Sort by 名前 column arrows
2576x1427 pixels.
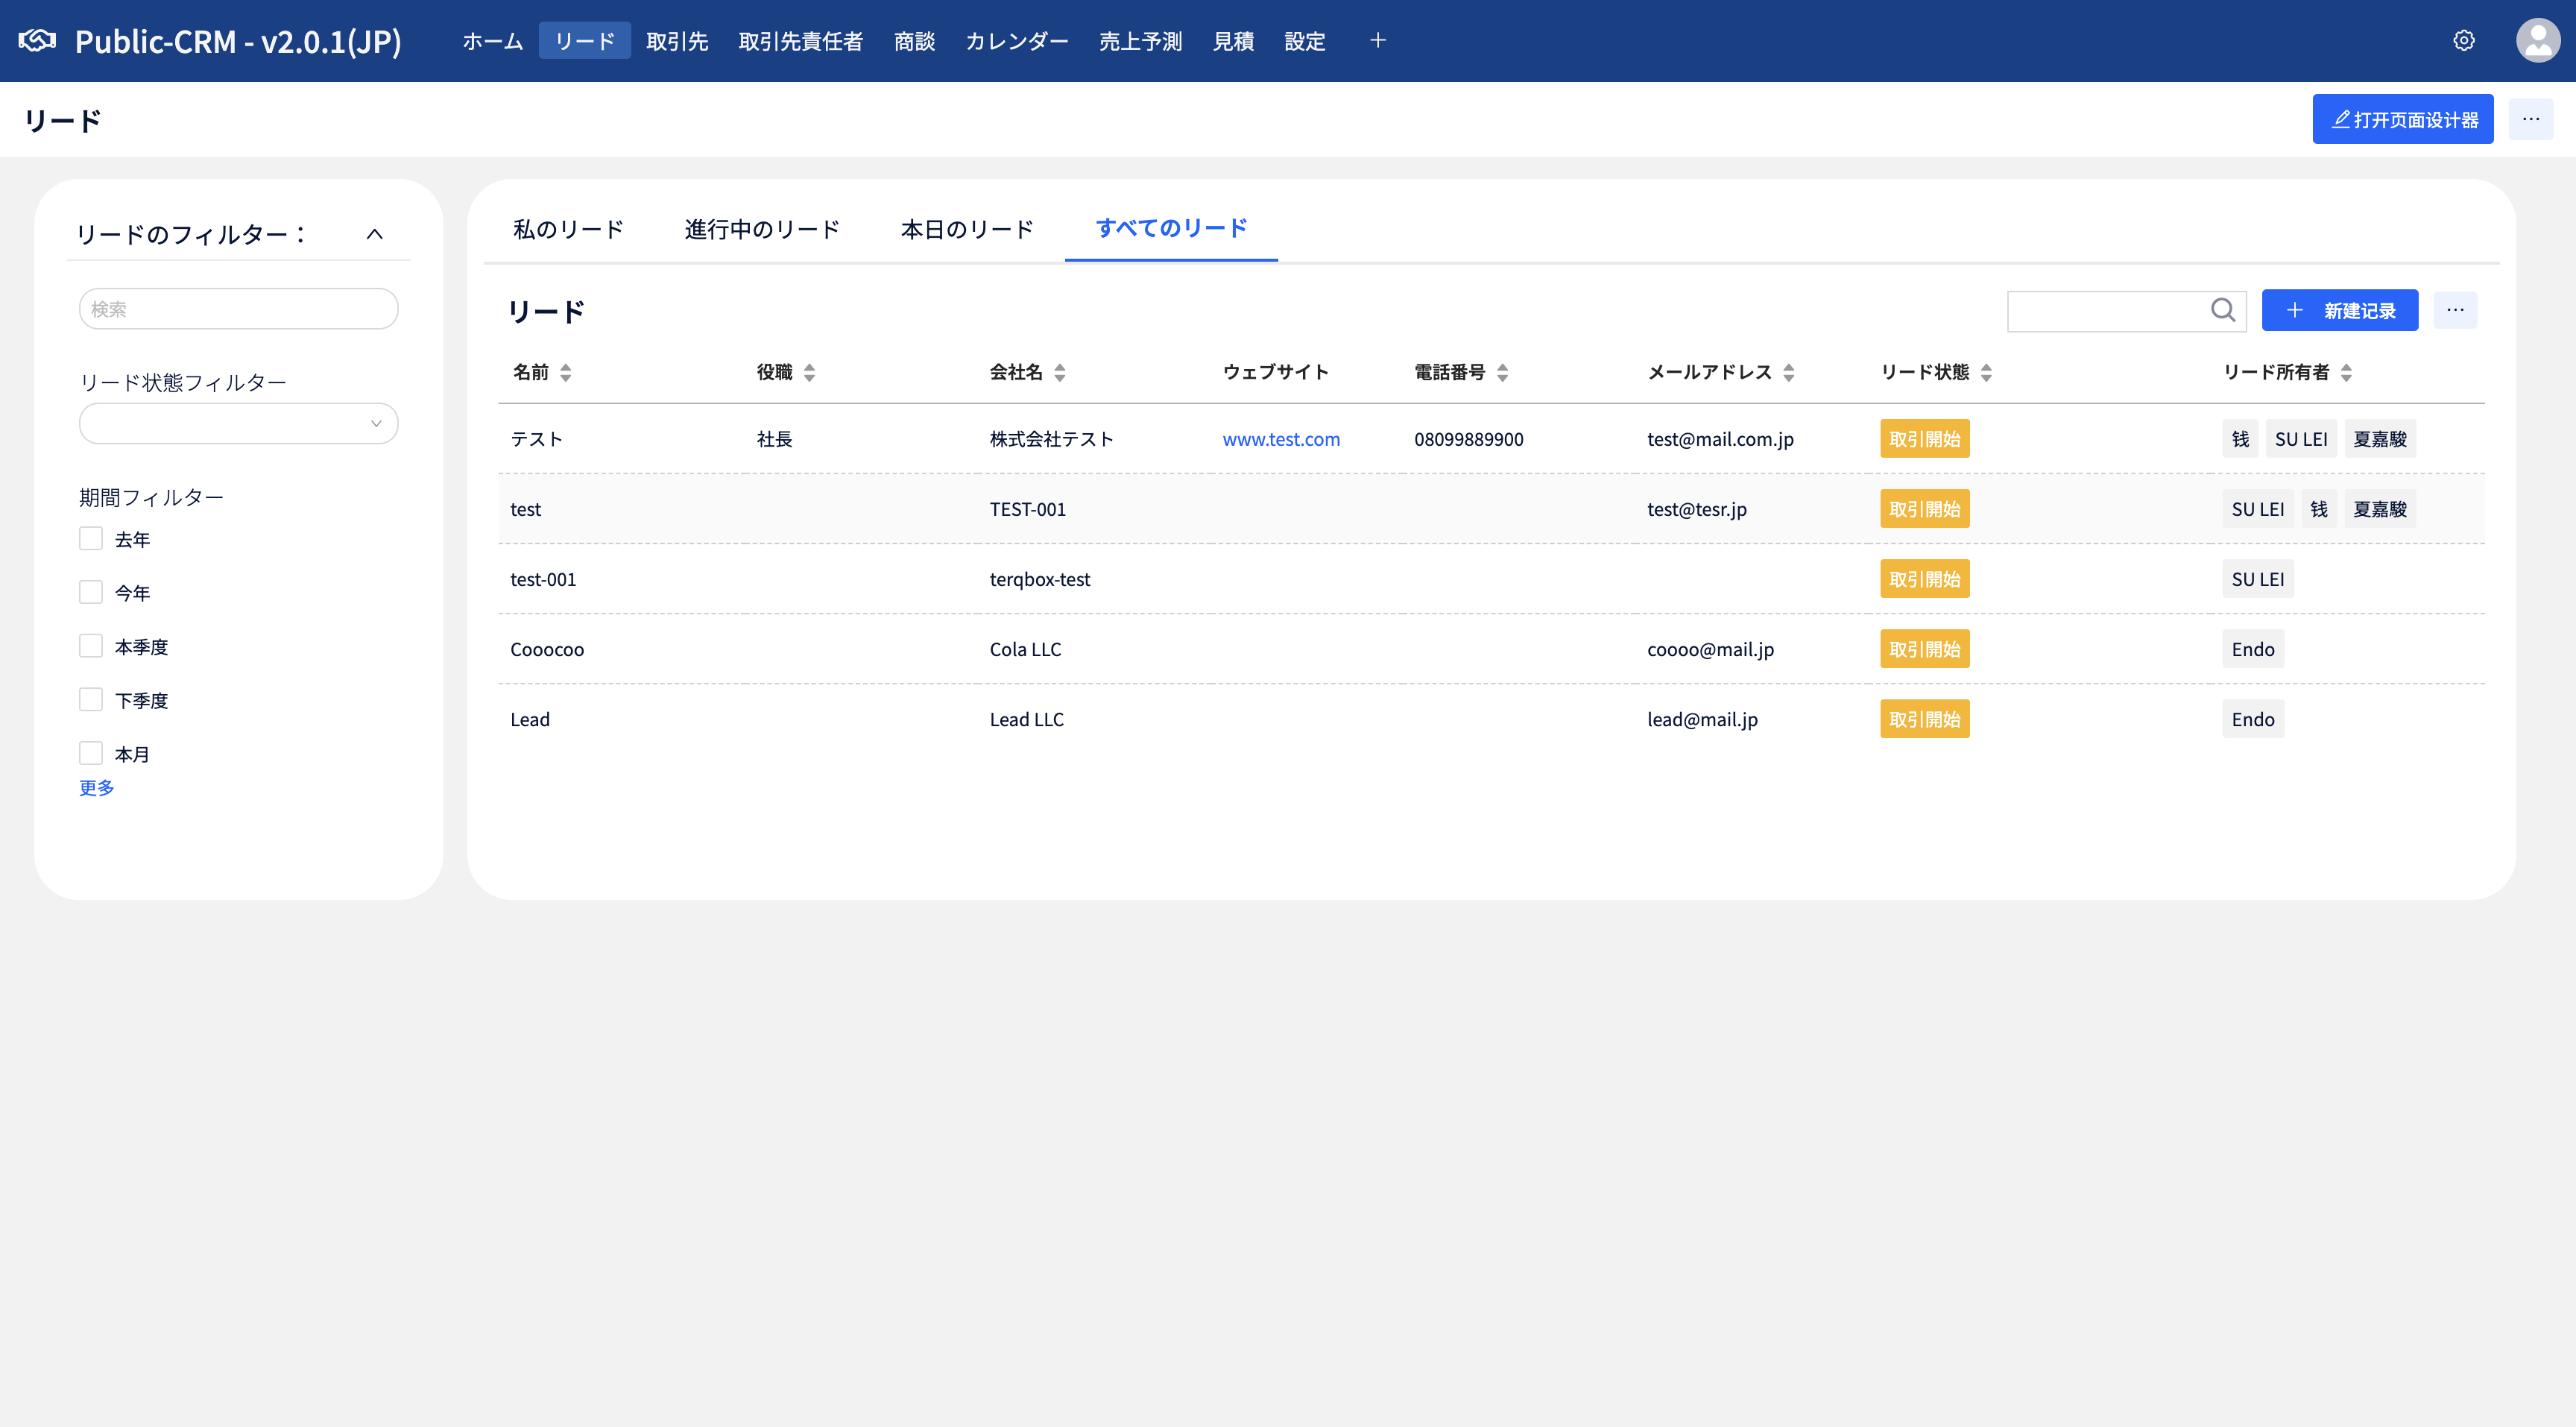[566, 373]
